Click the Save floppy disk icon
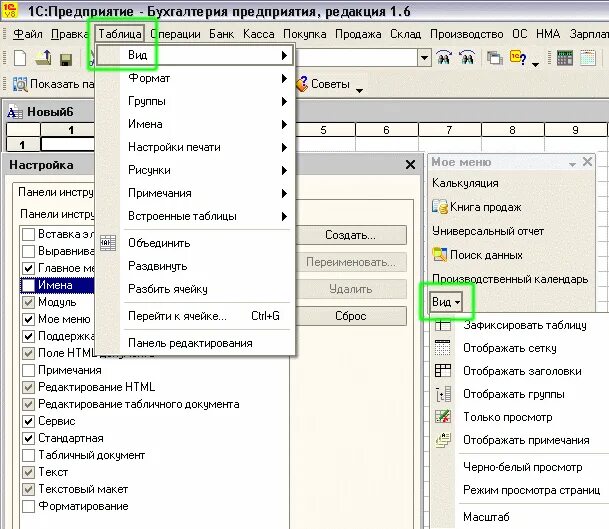Viewport: 609px width, 529px height. pos(66,59)
